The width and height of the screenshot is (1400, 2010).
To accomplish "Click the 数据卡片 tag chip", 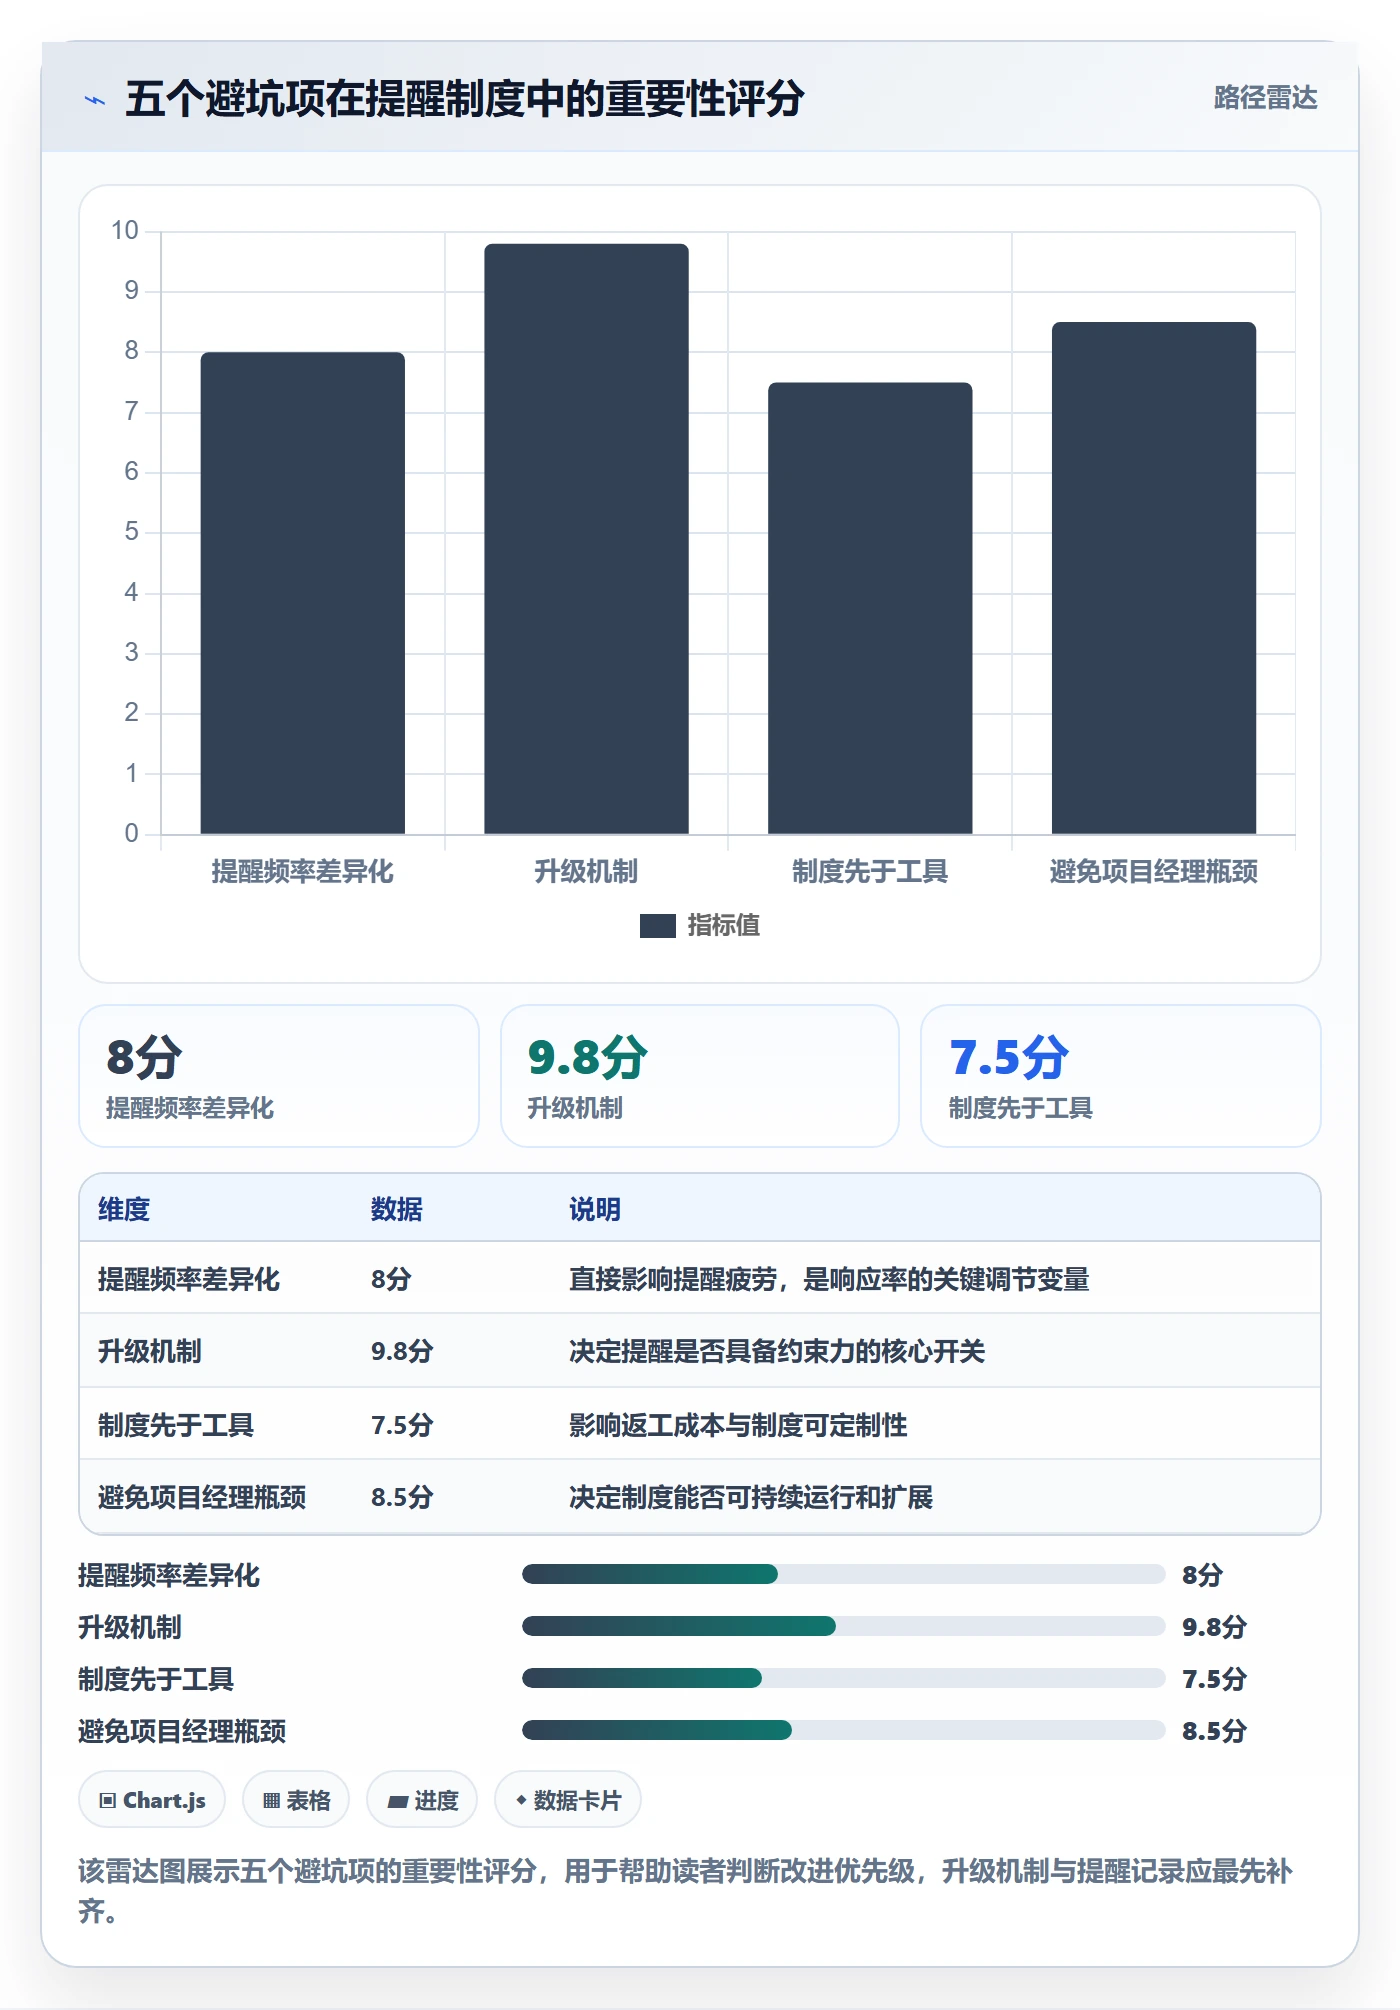I will 568,1800.
